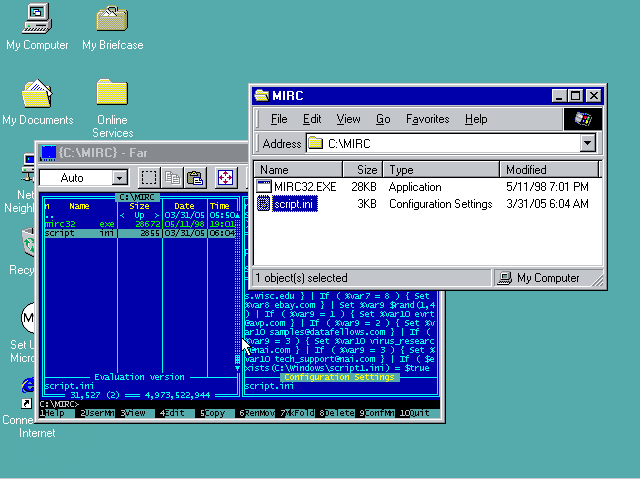The image size is (640, 480).
Task: Select the script ini row in Far panel
Action: click(x=140, y=233)
